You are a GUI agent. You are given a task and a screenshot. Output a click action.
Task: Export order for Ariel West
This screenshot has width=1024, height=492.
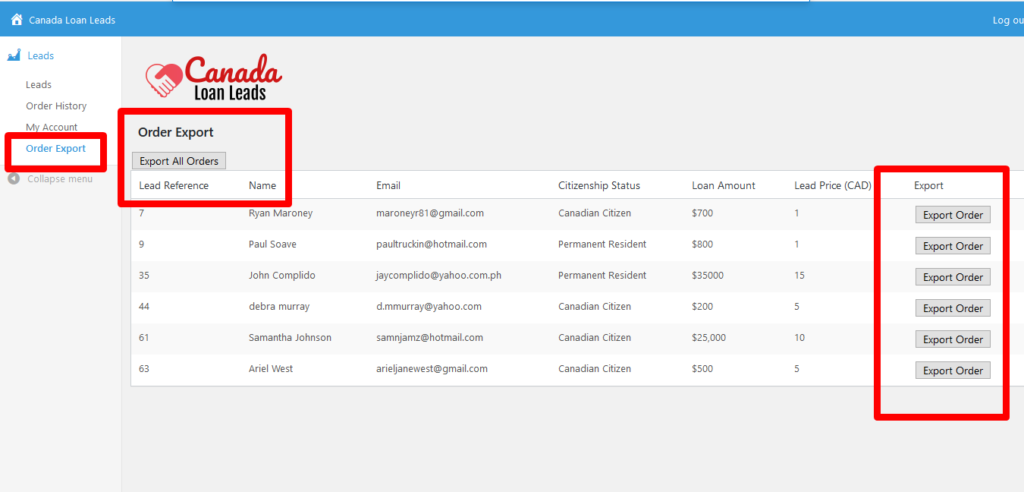coord(952,371)
